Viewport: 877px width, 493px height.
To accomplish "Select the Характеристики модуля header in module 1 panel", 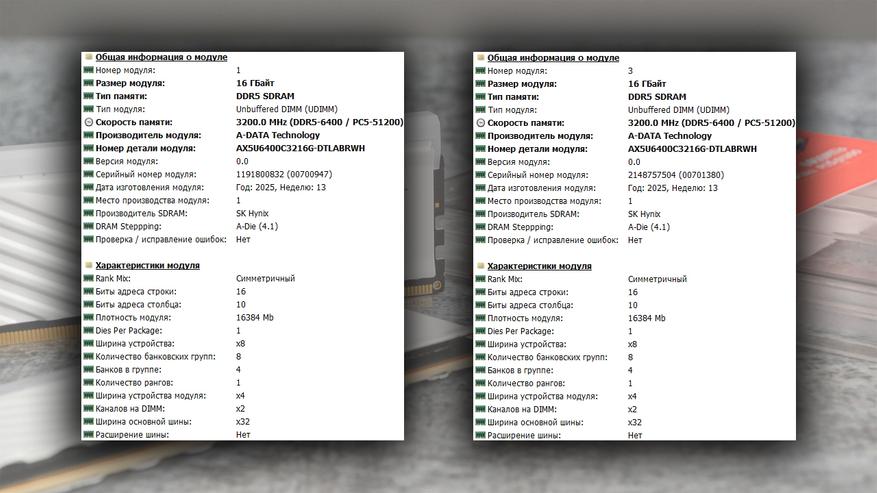I will [147, 265].
